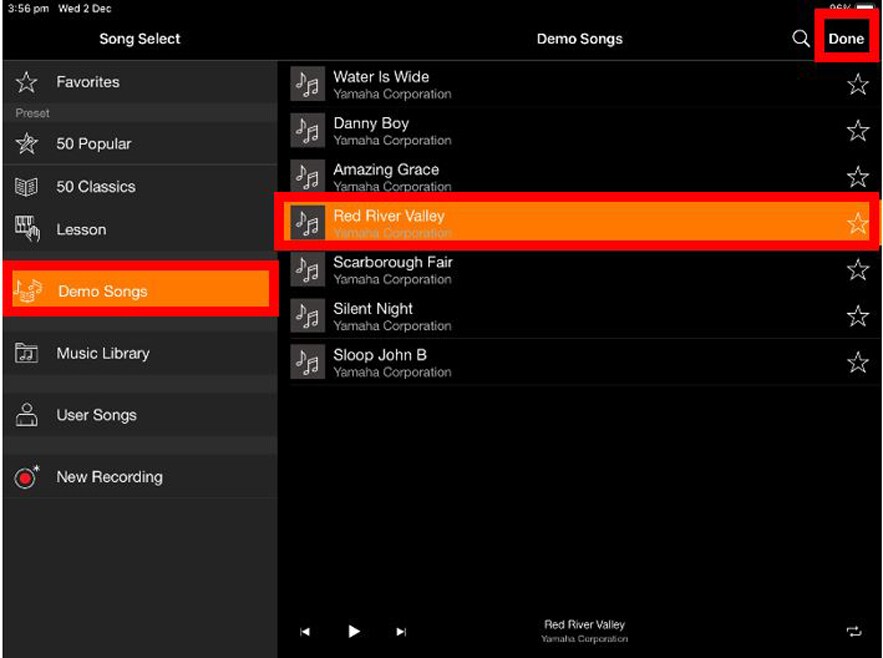Viewport: 883px width, 658px height.
Task: Click the Silent Night music note thumbnail
Action: pyautogui.click(x=307, y=316)
